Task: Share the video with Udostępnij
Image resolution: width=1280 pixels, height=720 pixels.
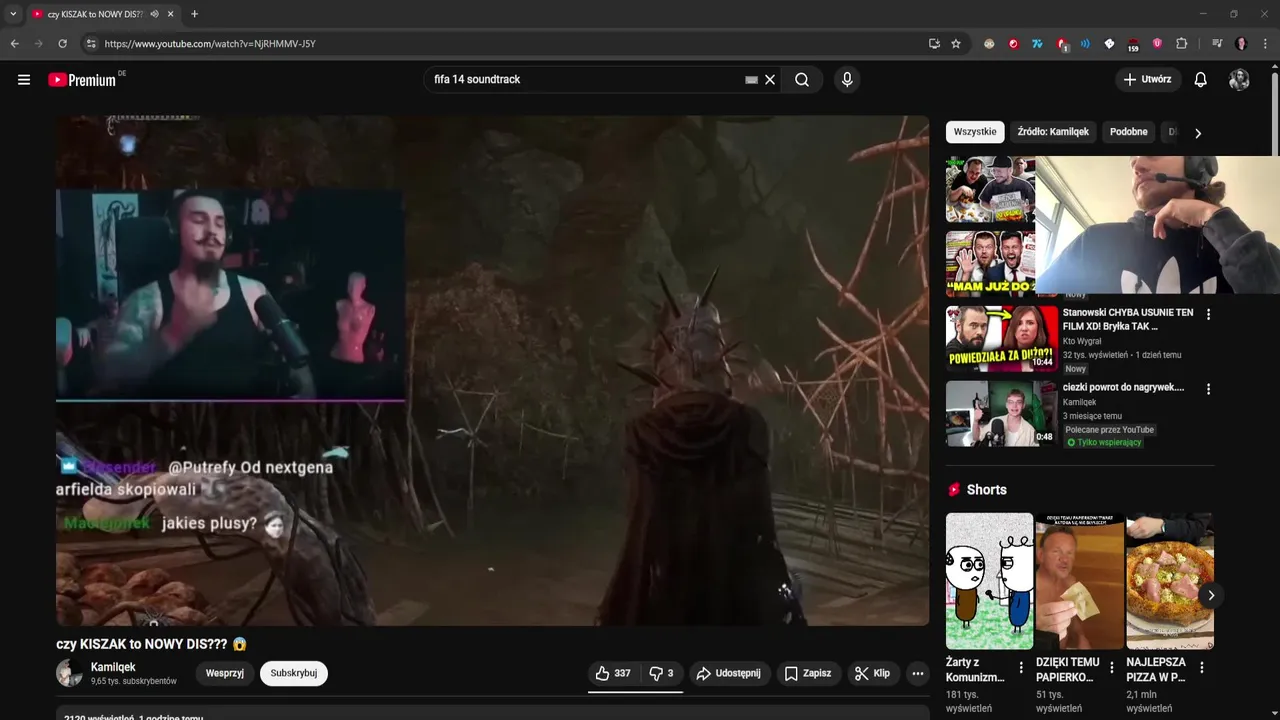Action: pyautogui.click(x=729, y=673)
